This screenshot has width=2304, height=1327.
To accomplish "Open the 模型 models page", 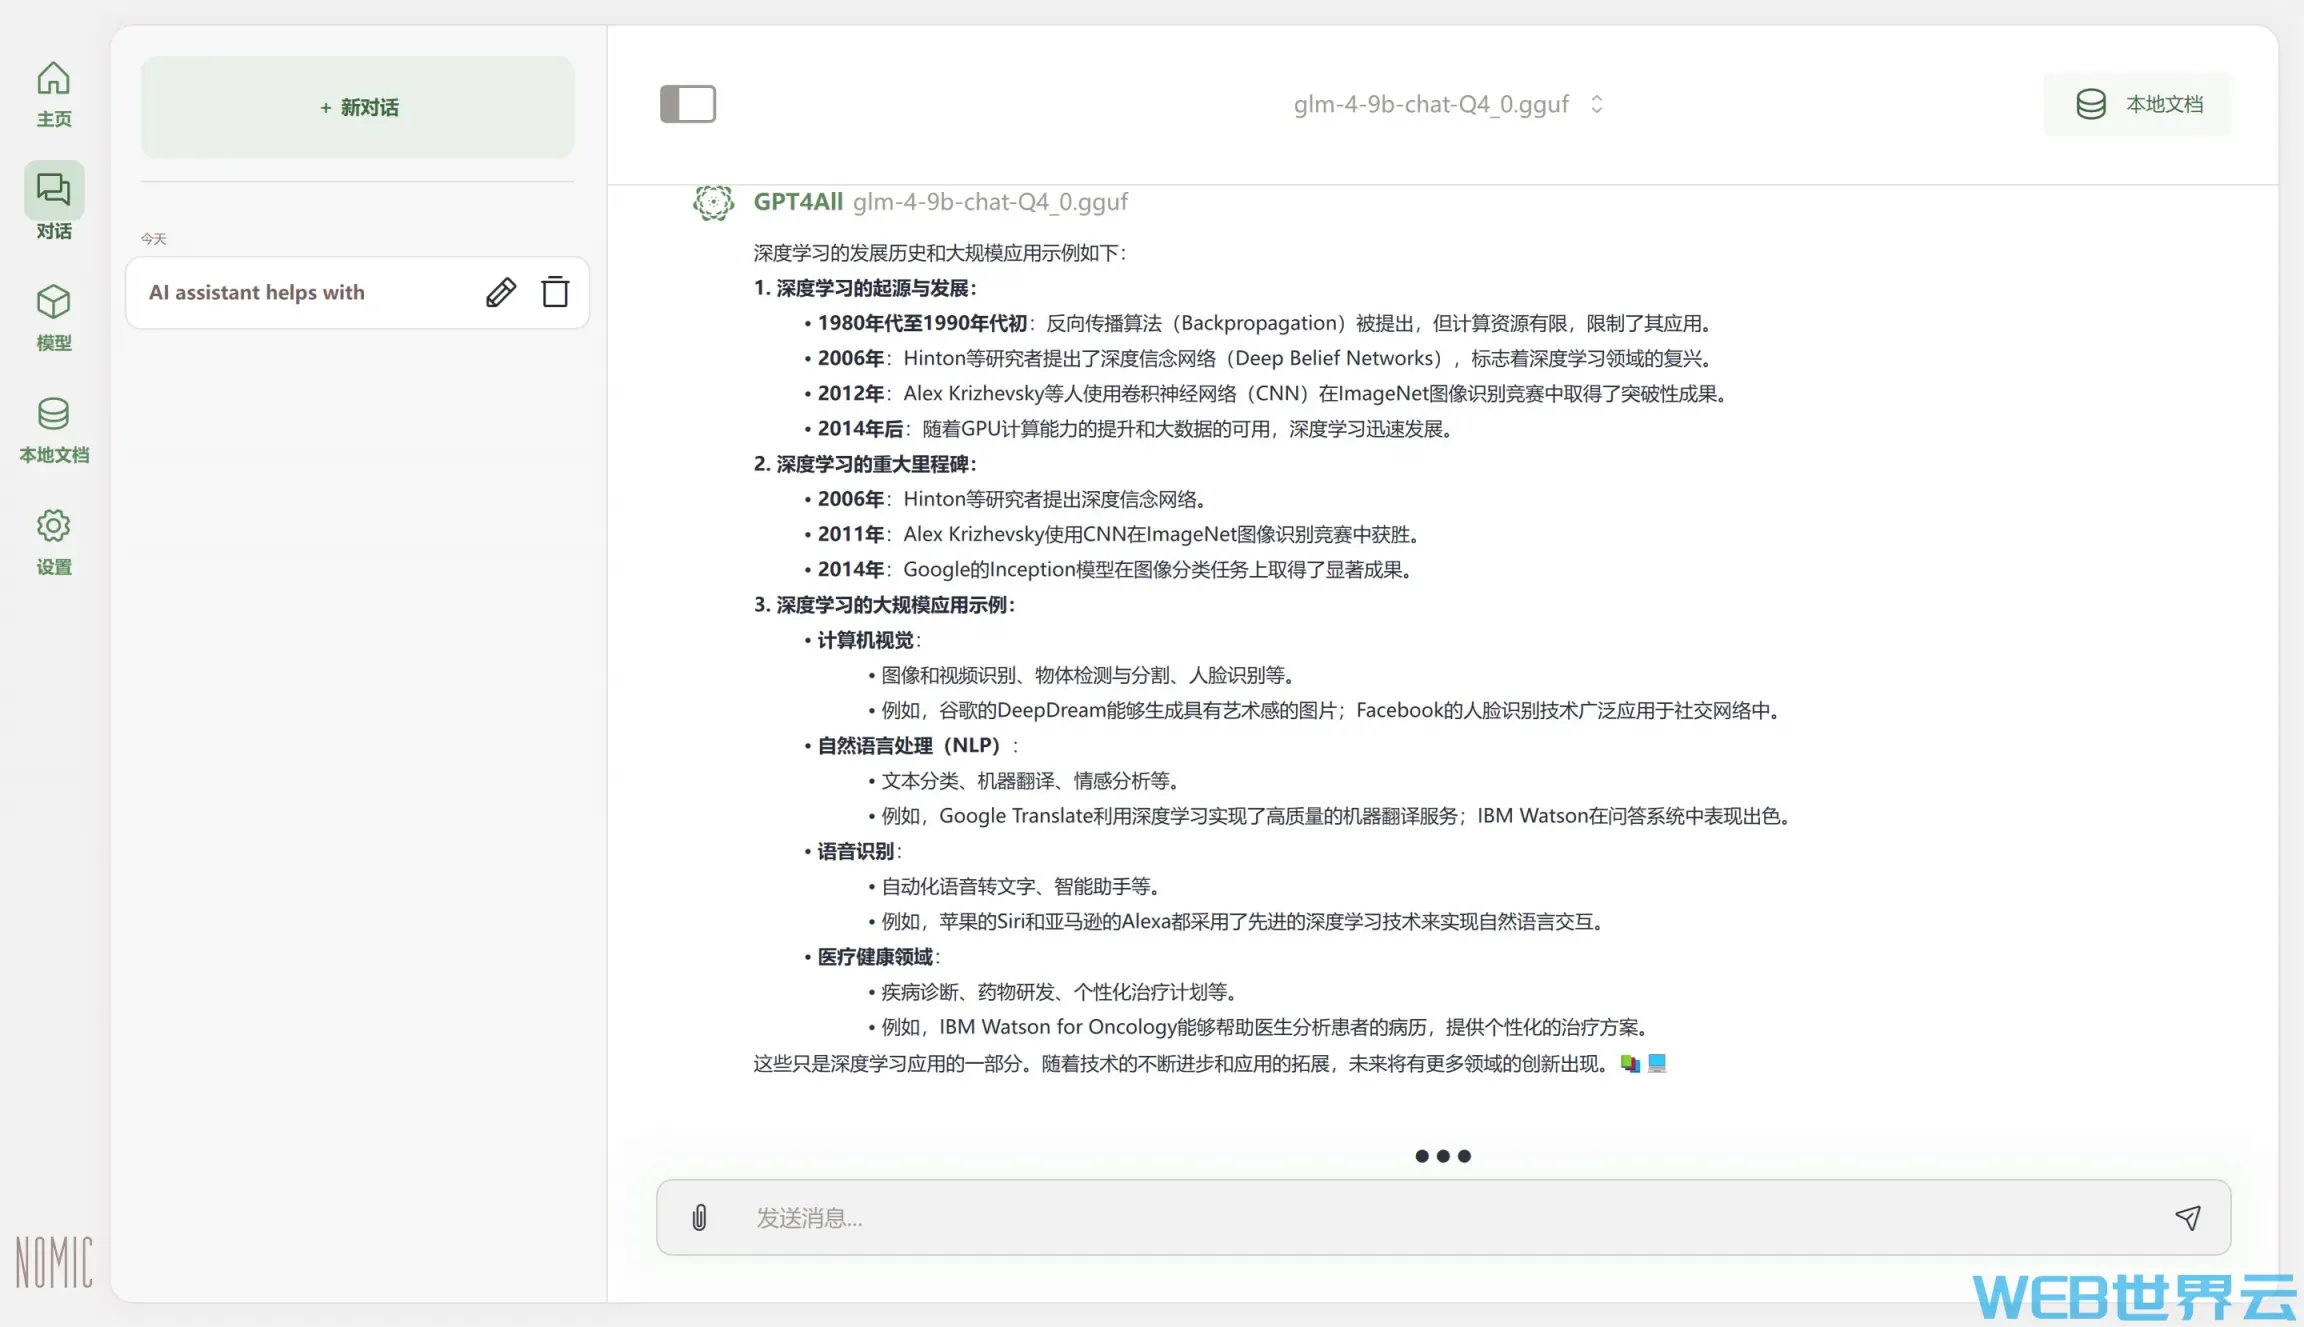I will (x=54, y=318).
